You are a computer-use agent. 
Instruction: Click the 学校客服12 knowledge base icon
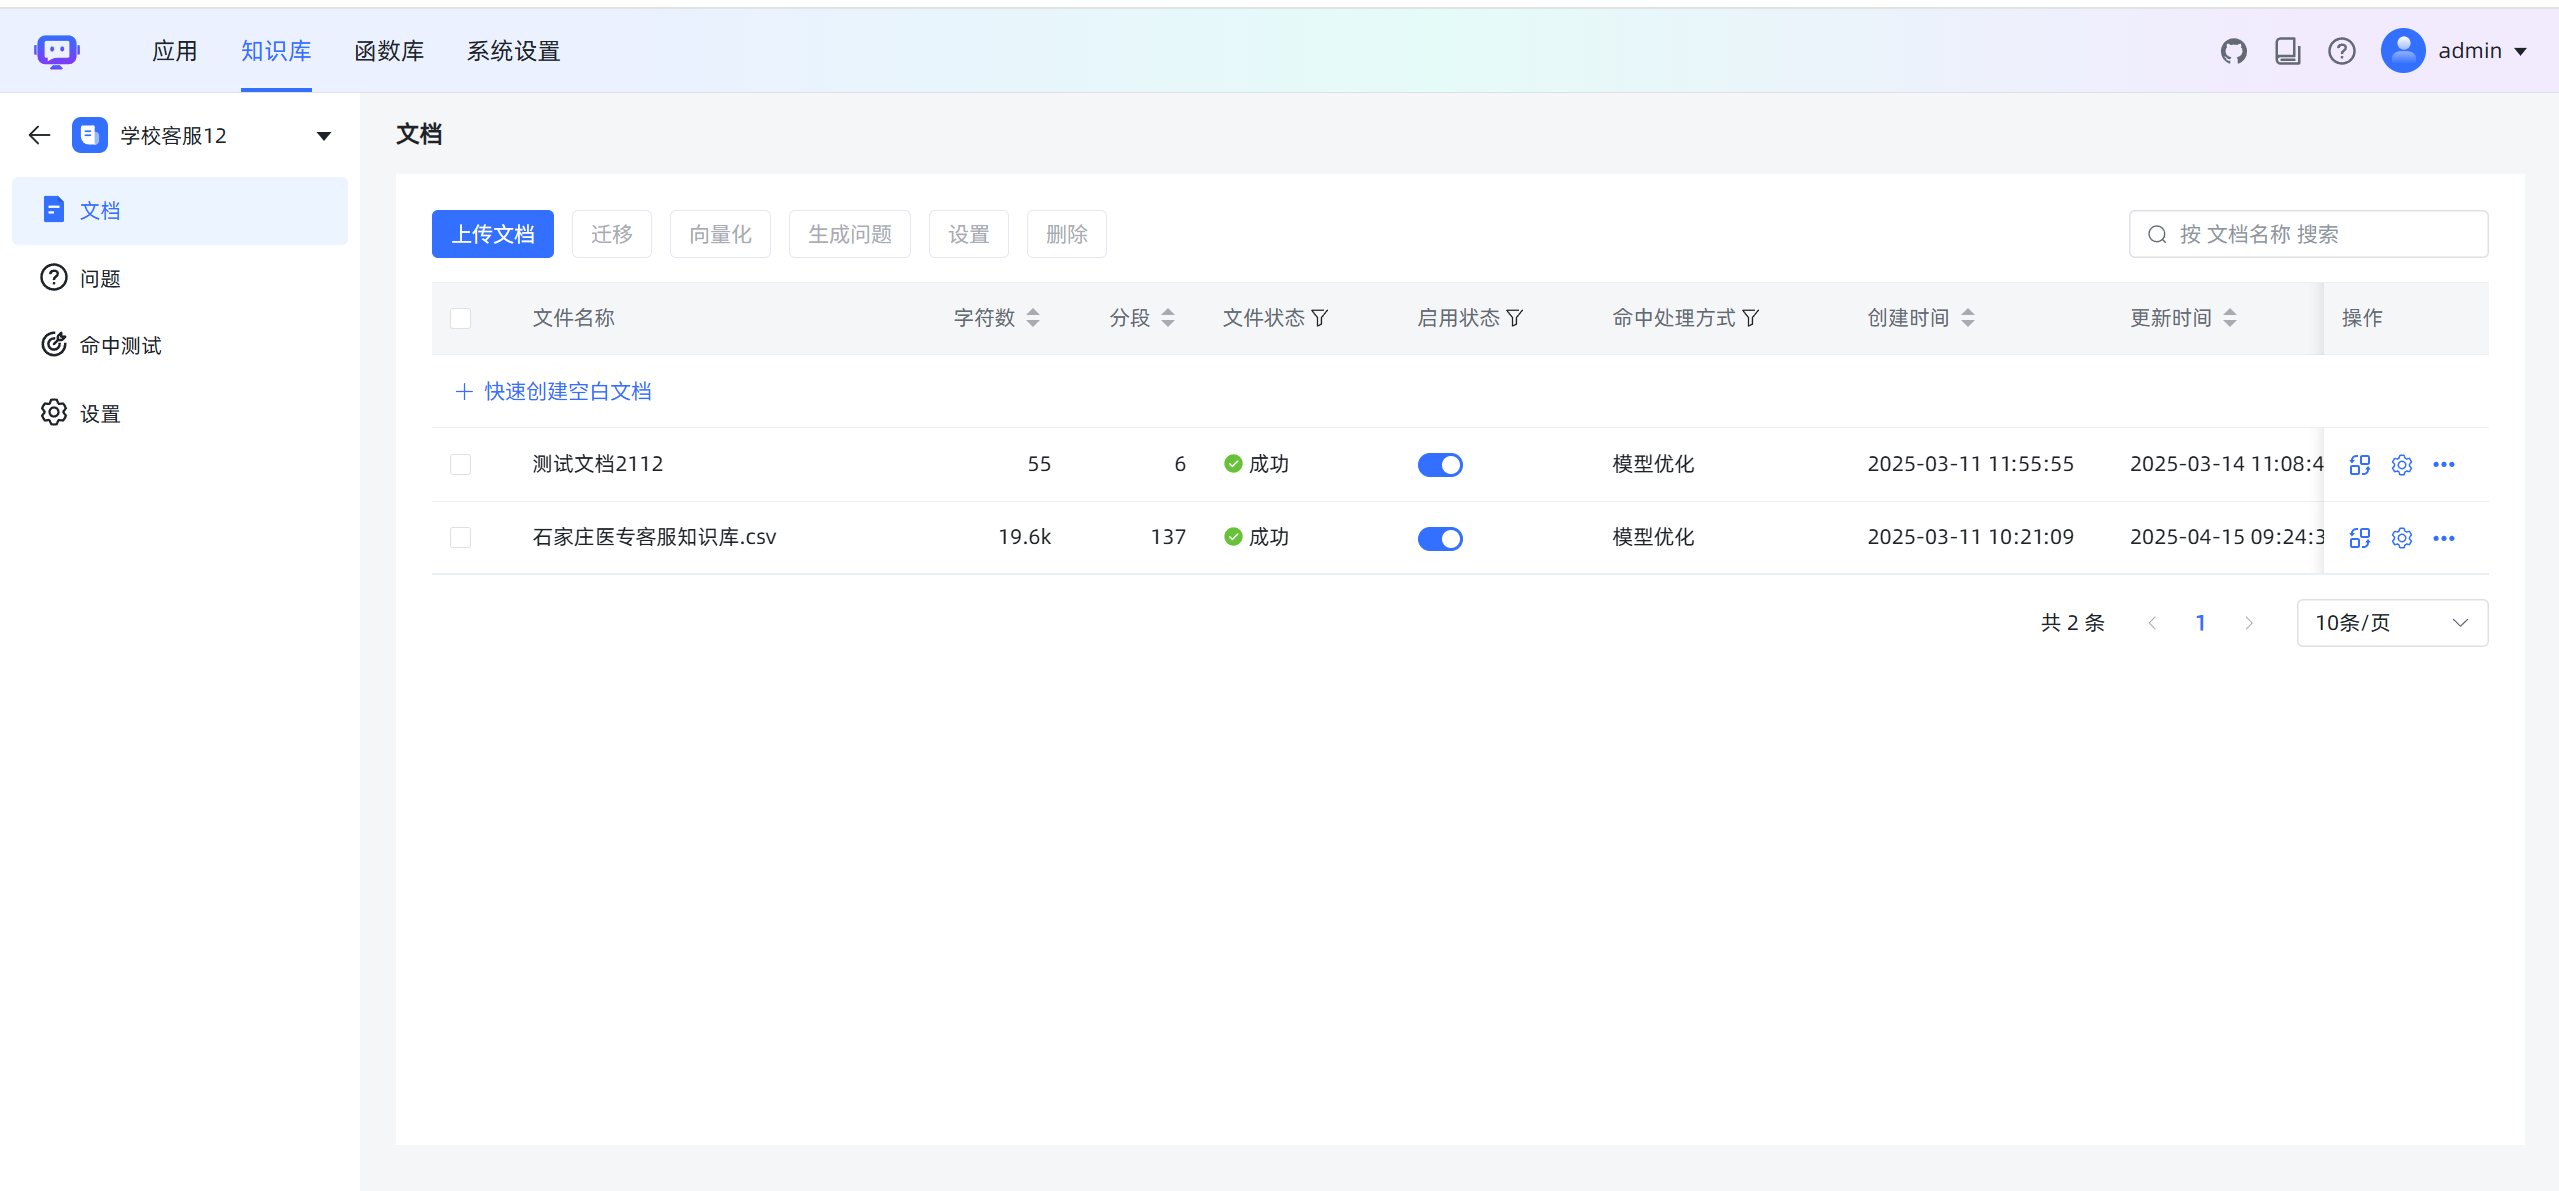(x=90, y=135)
